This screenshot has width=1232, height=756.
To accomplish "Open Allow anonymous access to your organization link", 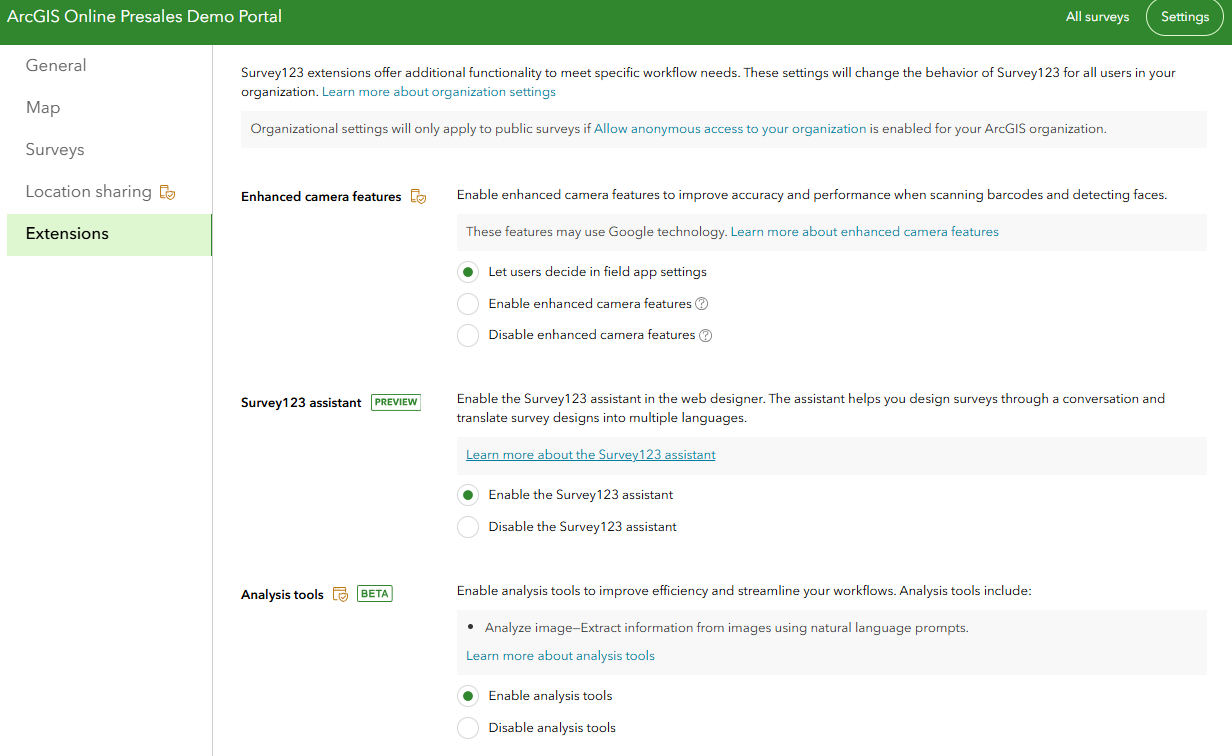I will tap(730, 129).
